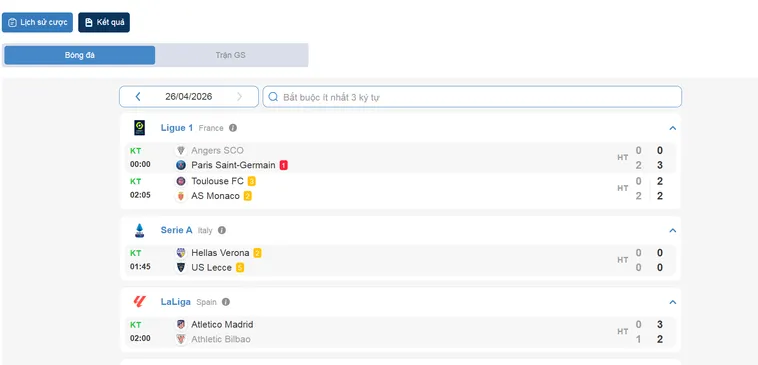Collapse the Serie A section

(672, 231)
